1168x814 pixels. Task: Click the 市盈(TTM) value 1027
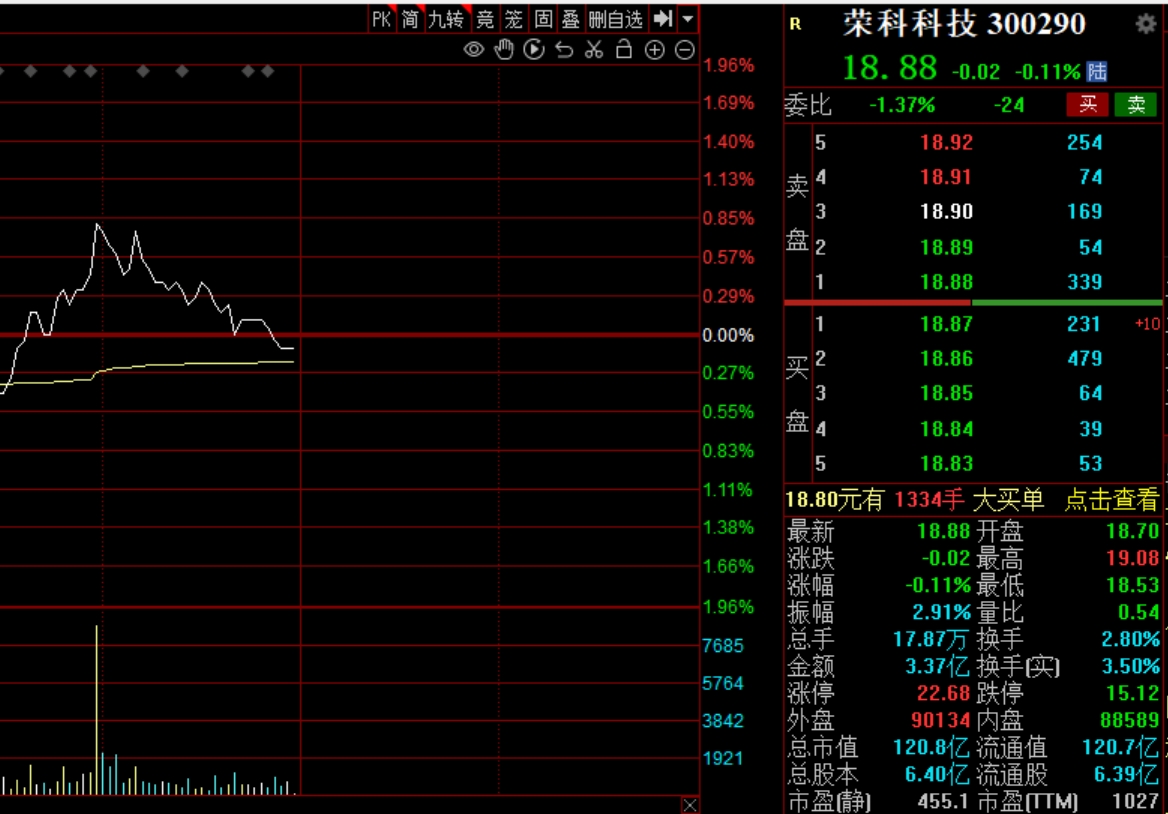pos(1135,801)
